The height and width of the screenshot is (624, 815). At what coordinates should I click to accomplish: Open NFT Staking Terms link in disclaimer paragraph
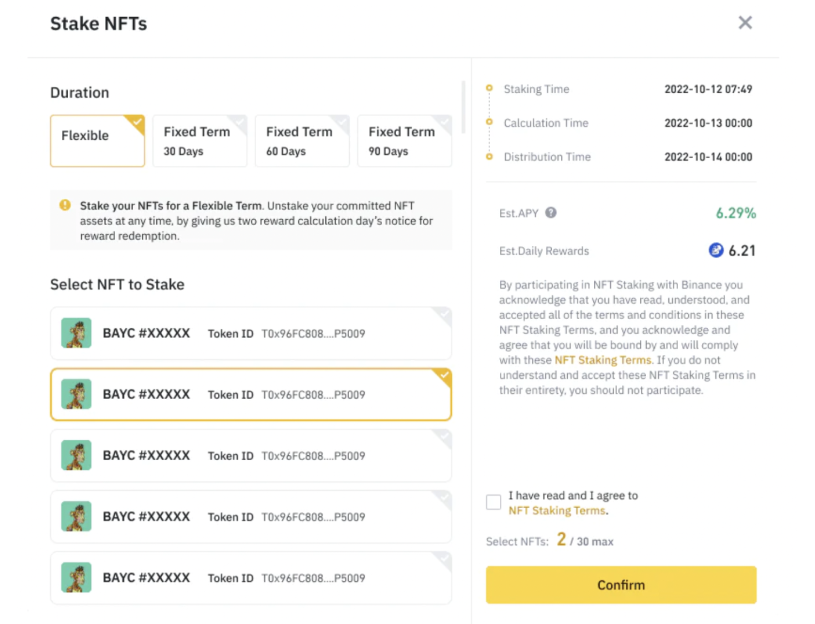[x=602, y=360]
